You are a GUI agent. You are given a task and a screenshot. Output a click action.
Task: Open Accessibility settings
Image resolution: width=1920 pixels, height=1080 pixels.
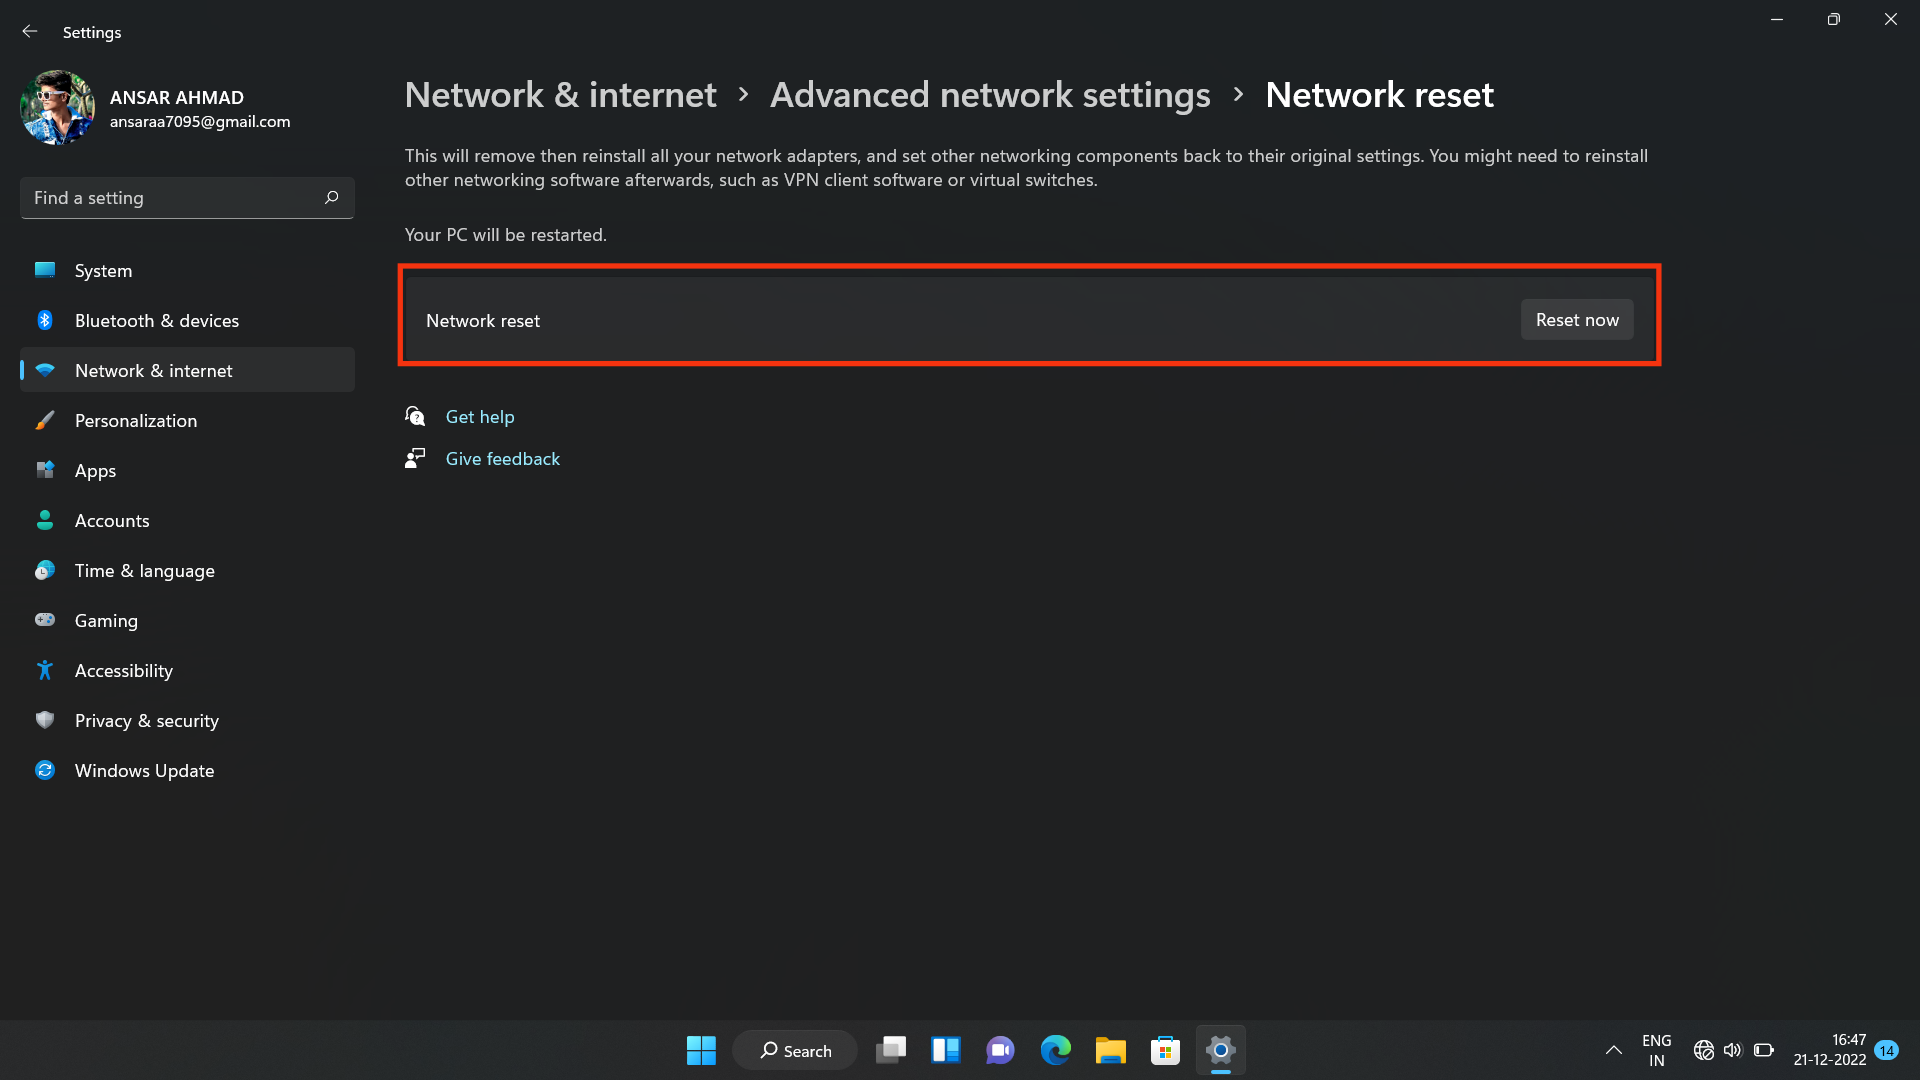[123, 670]
